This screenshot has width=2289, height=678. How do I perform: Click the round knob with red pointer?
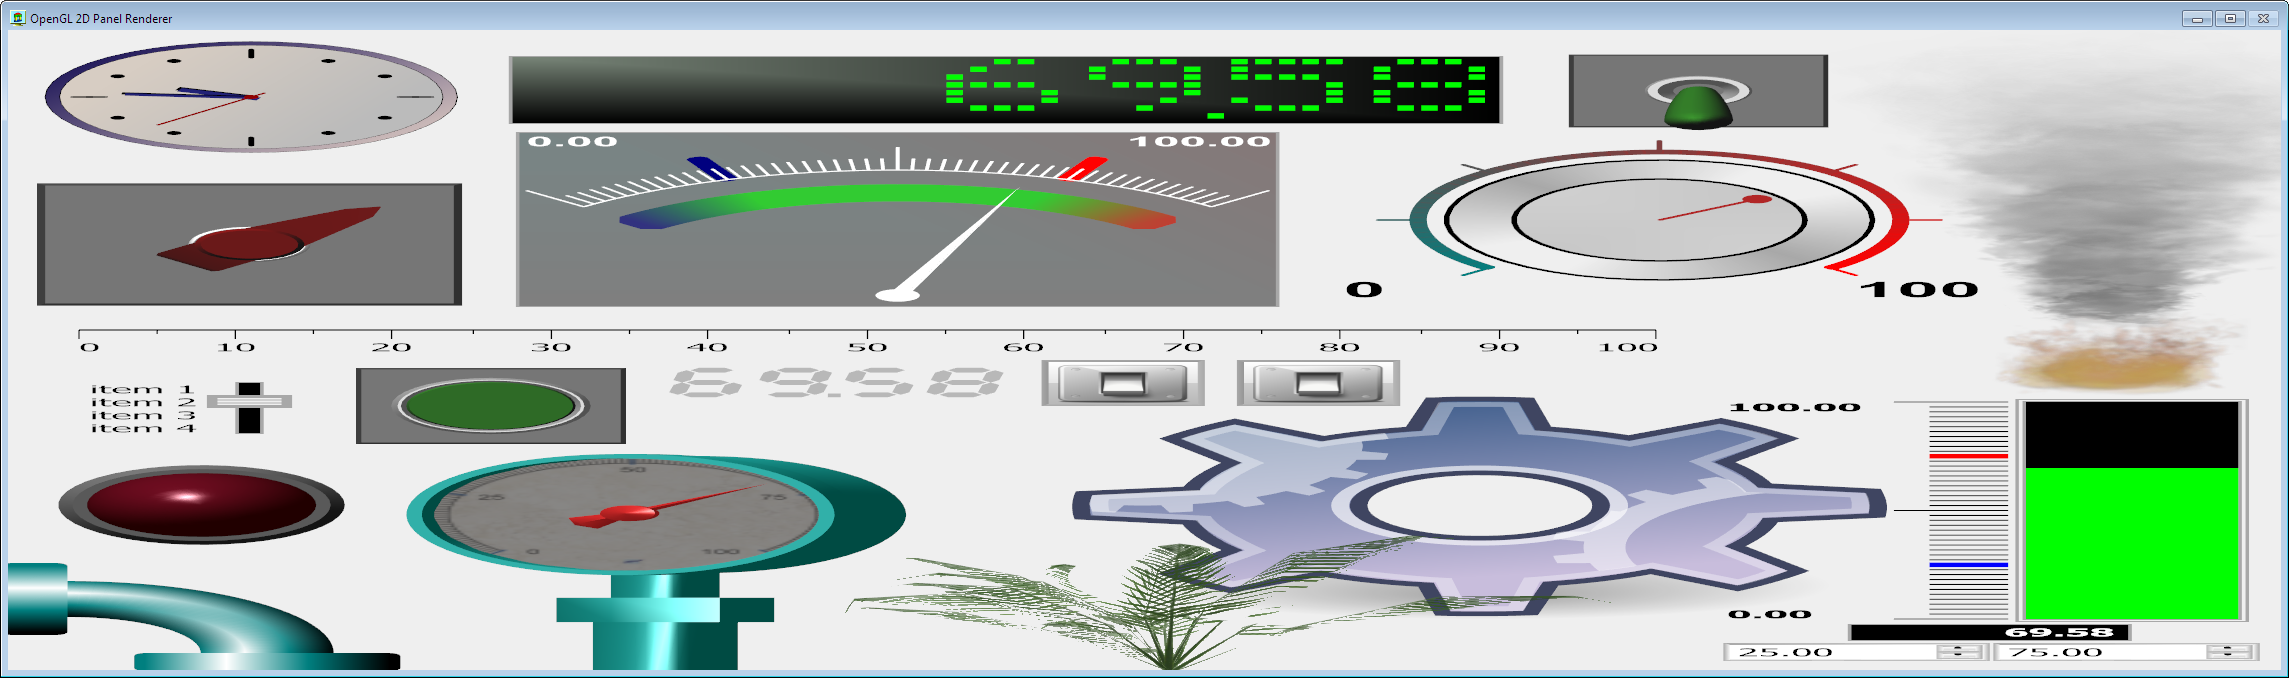tap(1658, 219)
